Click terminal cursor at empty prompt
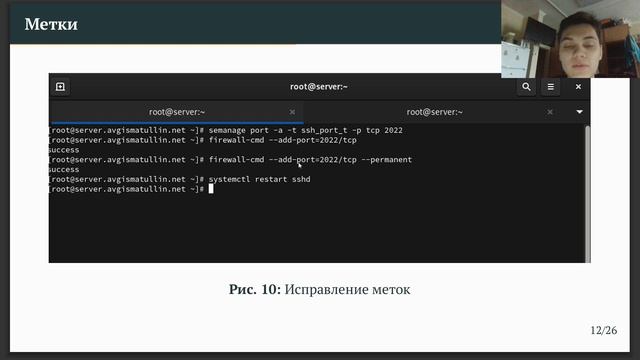Image resolution: width=640 pixels, height=360 pixels. coord(211,189)
